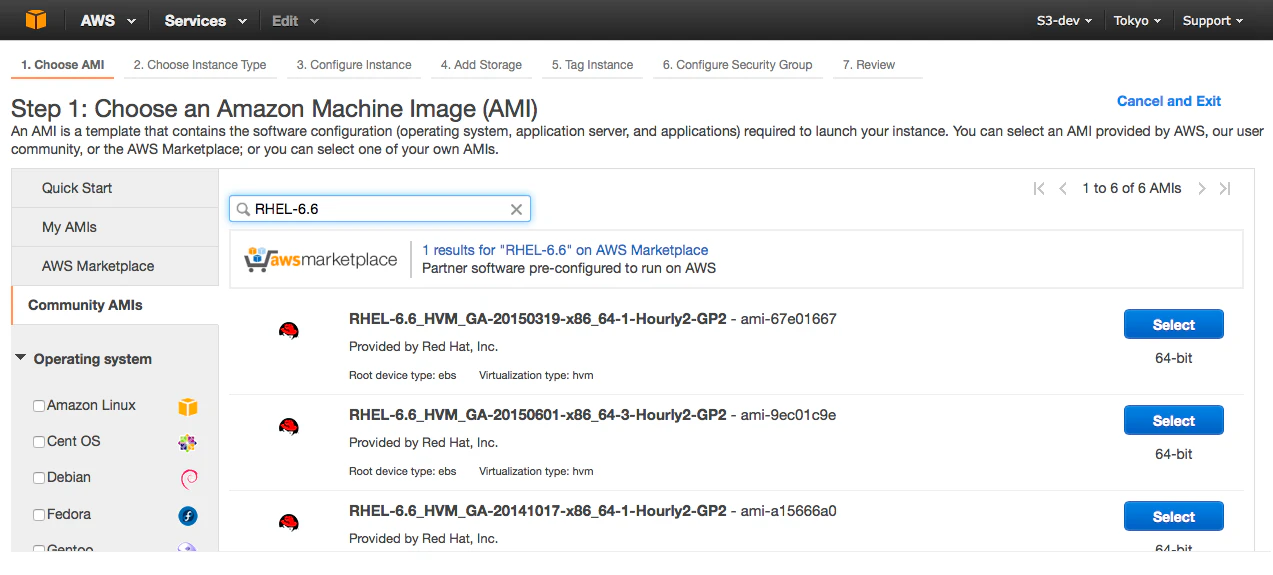Go to step 6 Configure Security Group
The width and height of the screenshot is (1273, 575).
[x=737, y=65]
